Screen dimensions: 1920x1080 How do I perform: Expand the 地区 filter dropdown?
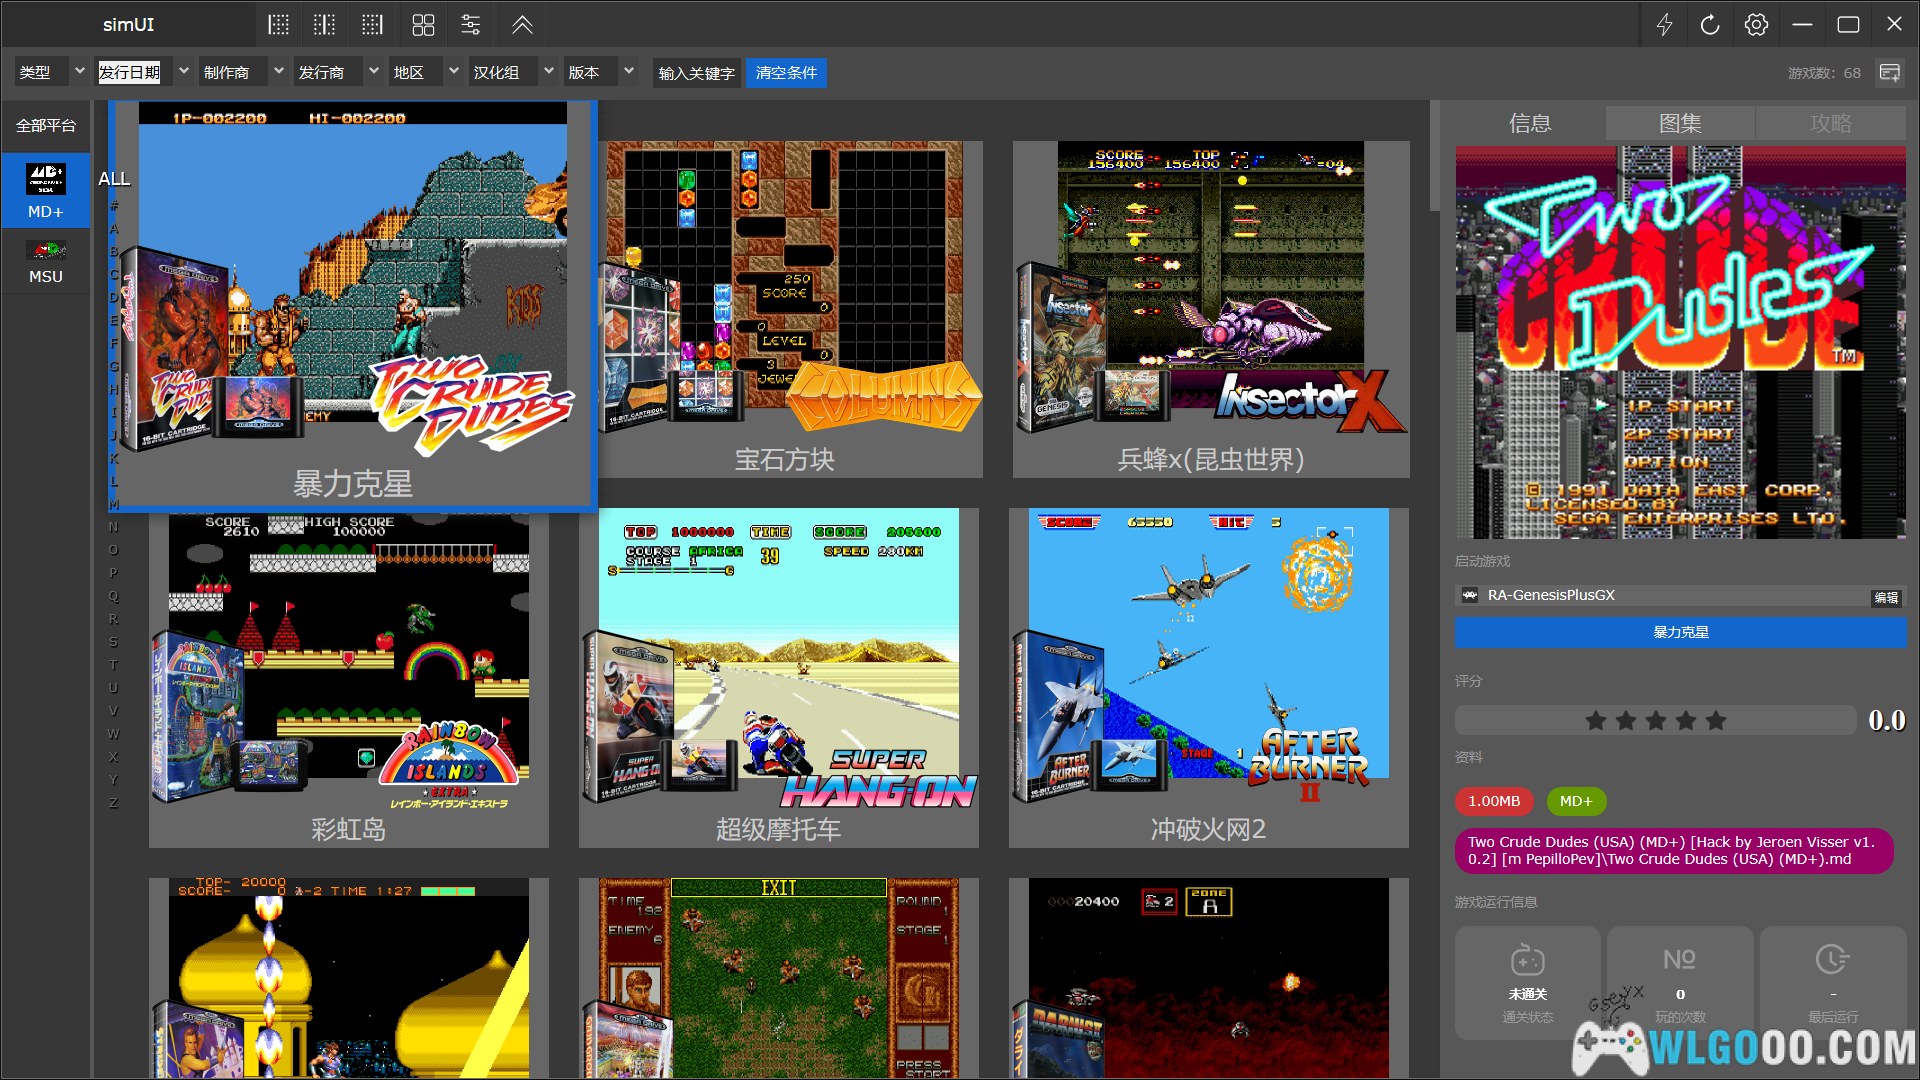tap(453, 72)
